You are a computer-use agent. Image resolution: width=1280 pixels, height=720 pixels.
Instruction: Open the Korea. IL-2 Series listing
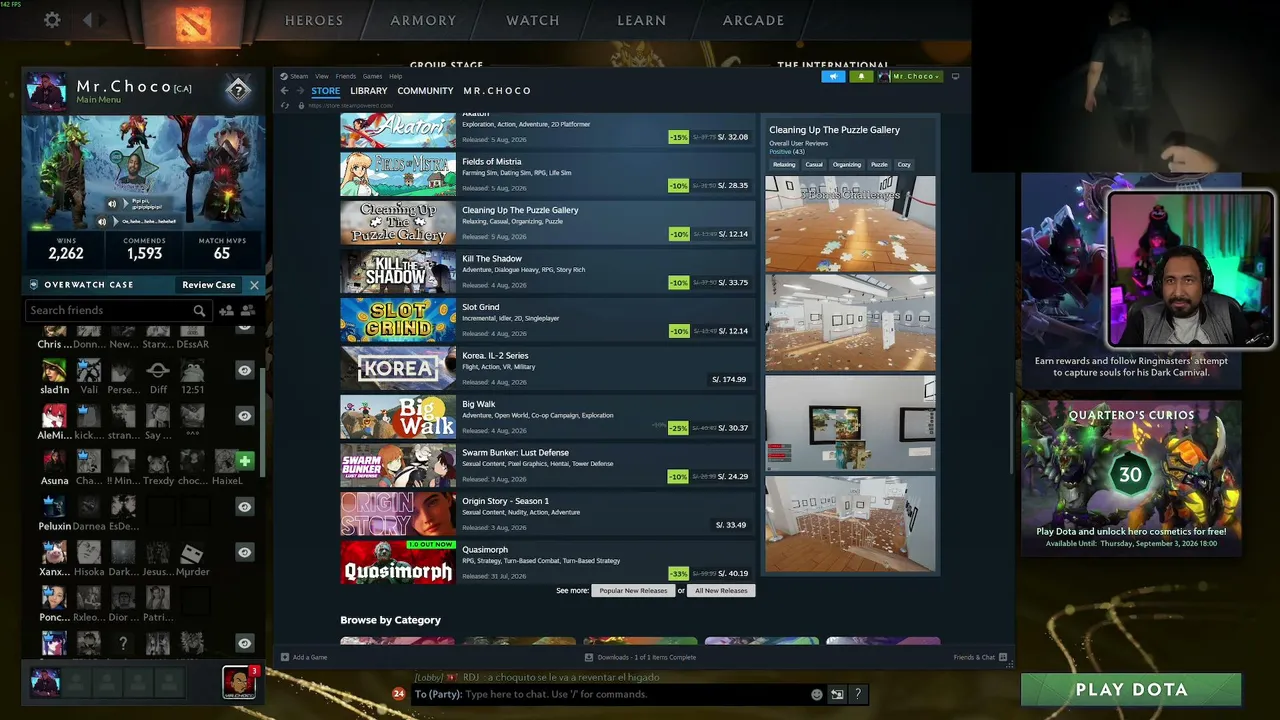click(548, 367)
